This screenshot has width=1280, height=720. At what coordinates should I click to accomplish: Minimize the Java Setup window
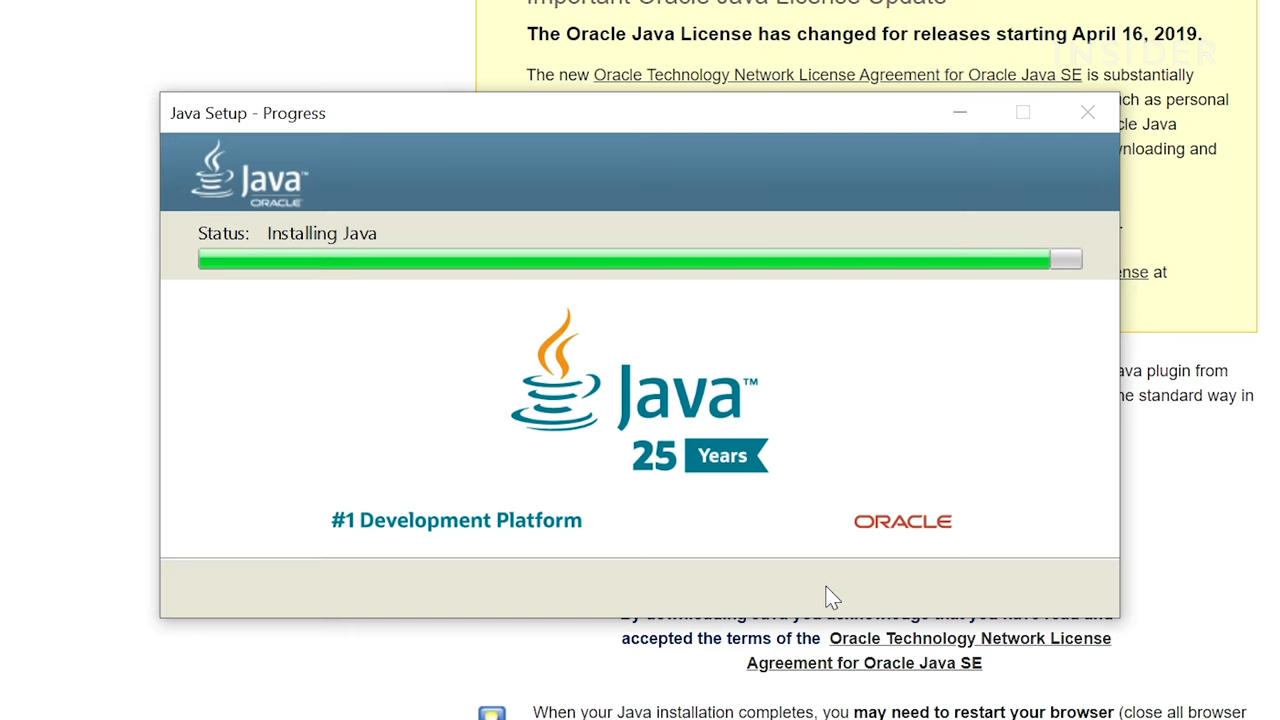(x=960, y=112)
